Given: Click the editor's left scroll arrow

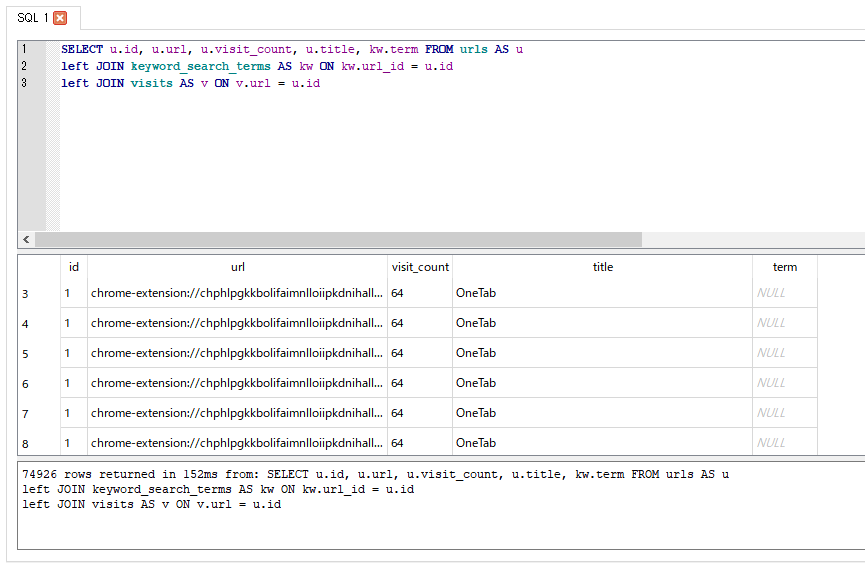Looking at the screenshot, I should [26, 240].
